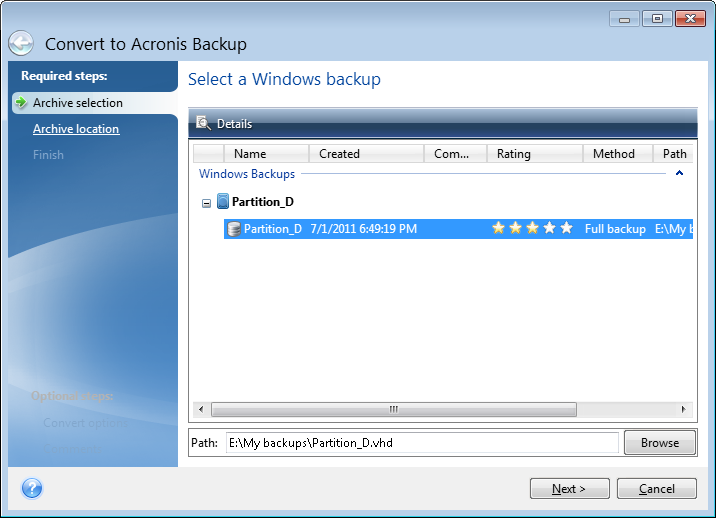This screenshot has width=716, height=518.
Task: Click the Next > button
Action: click(569, 489)
